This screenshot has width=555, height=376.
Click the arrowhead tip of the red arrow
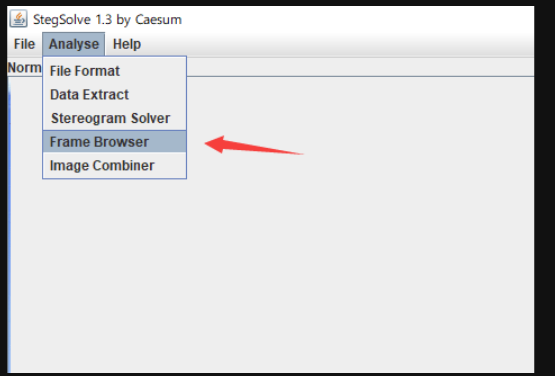click(207, 143)
